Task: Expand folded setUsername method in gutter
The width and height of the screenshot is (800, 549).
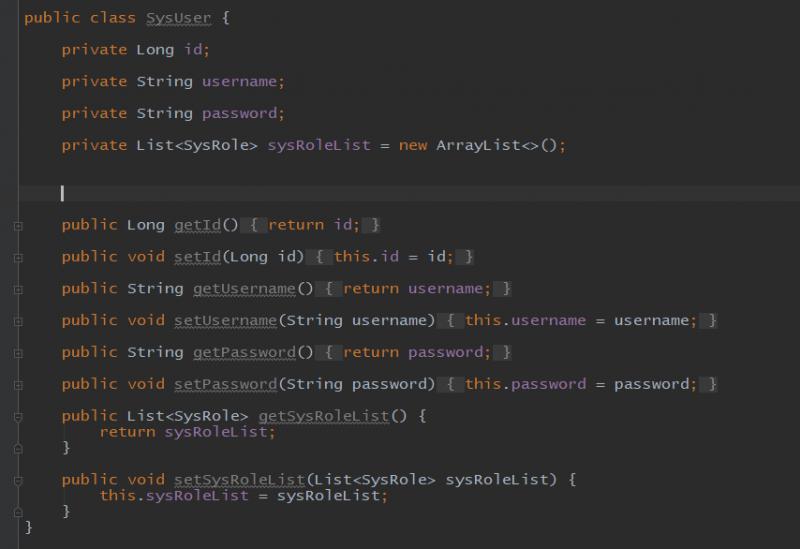Action: point(18,321)
